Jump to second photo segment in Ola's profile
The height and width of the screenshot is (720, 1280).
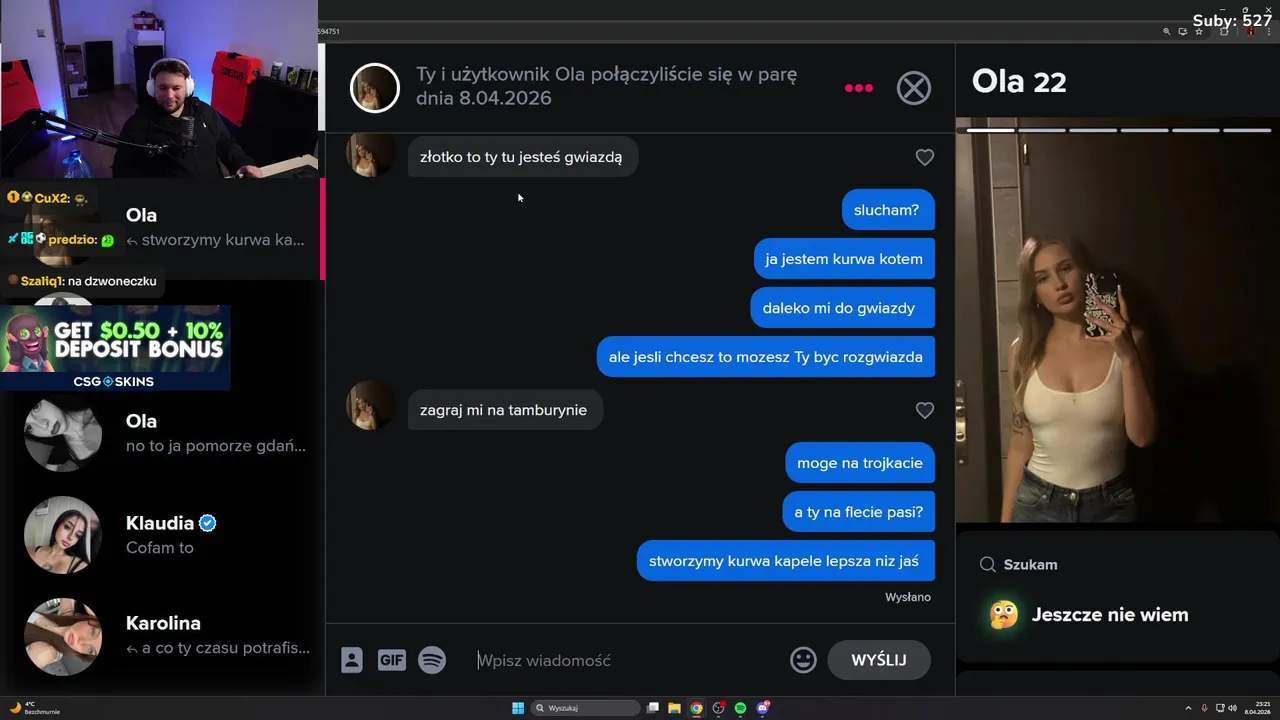pyautogui.click(x=1041, y=130)
